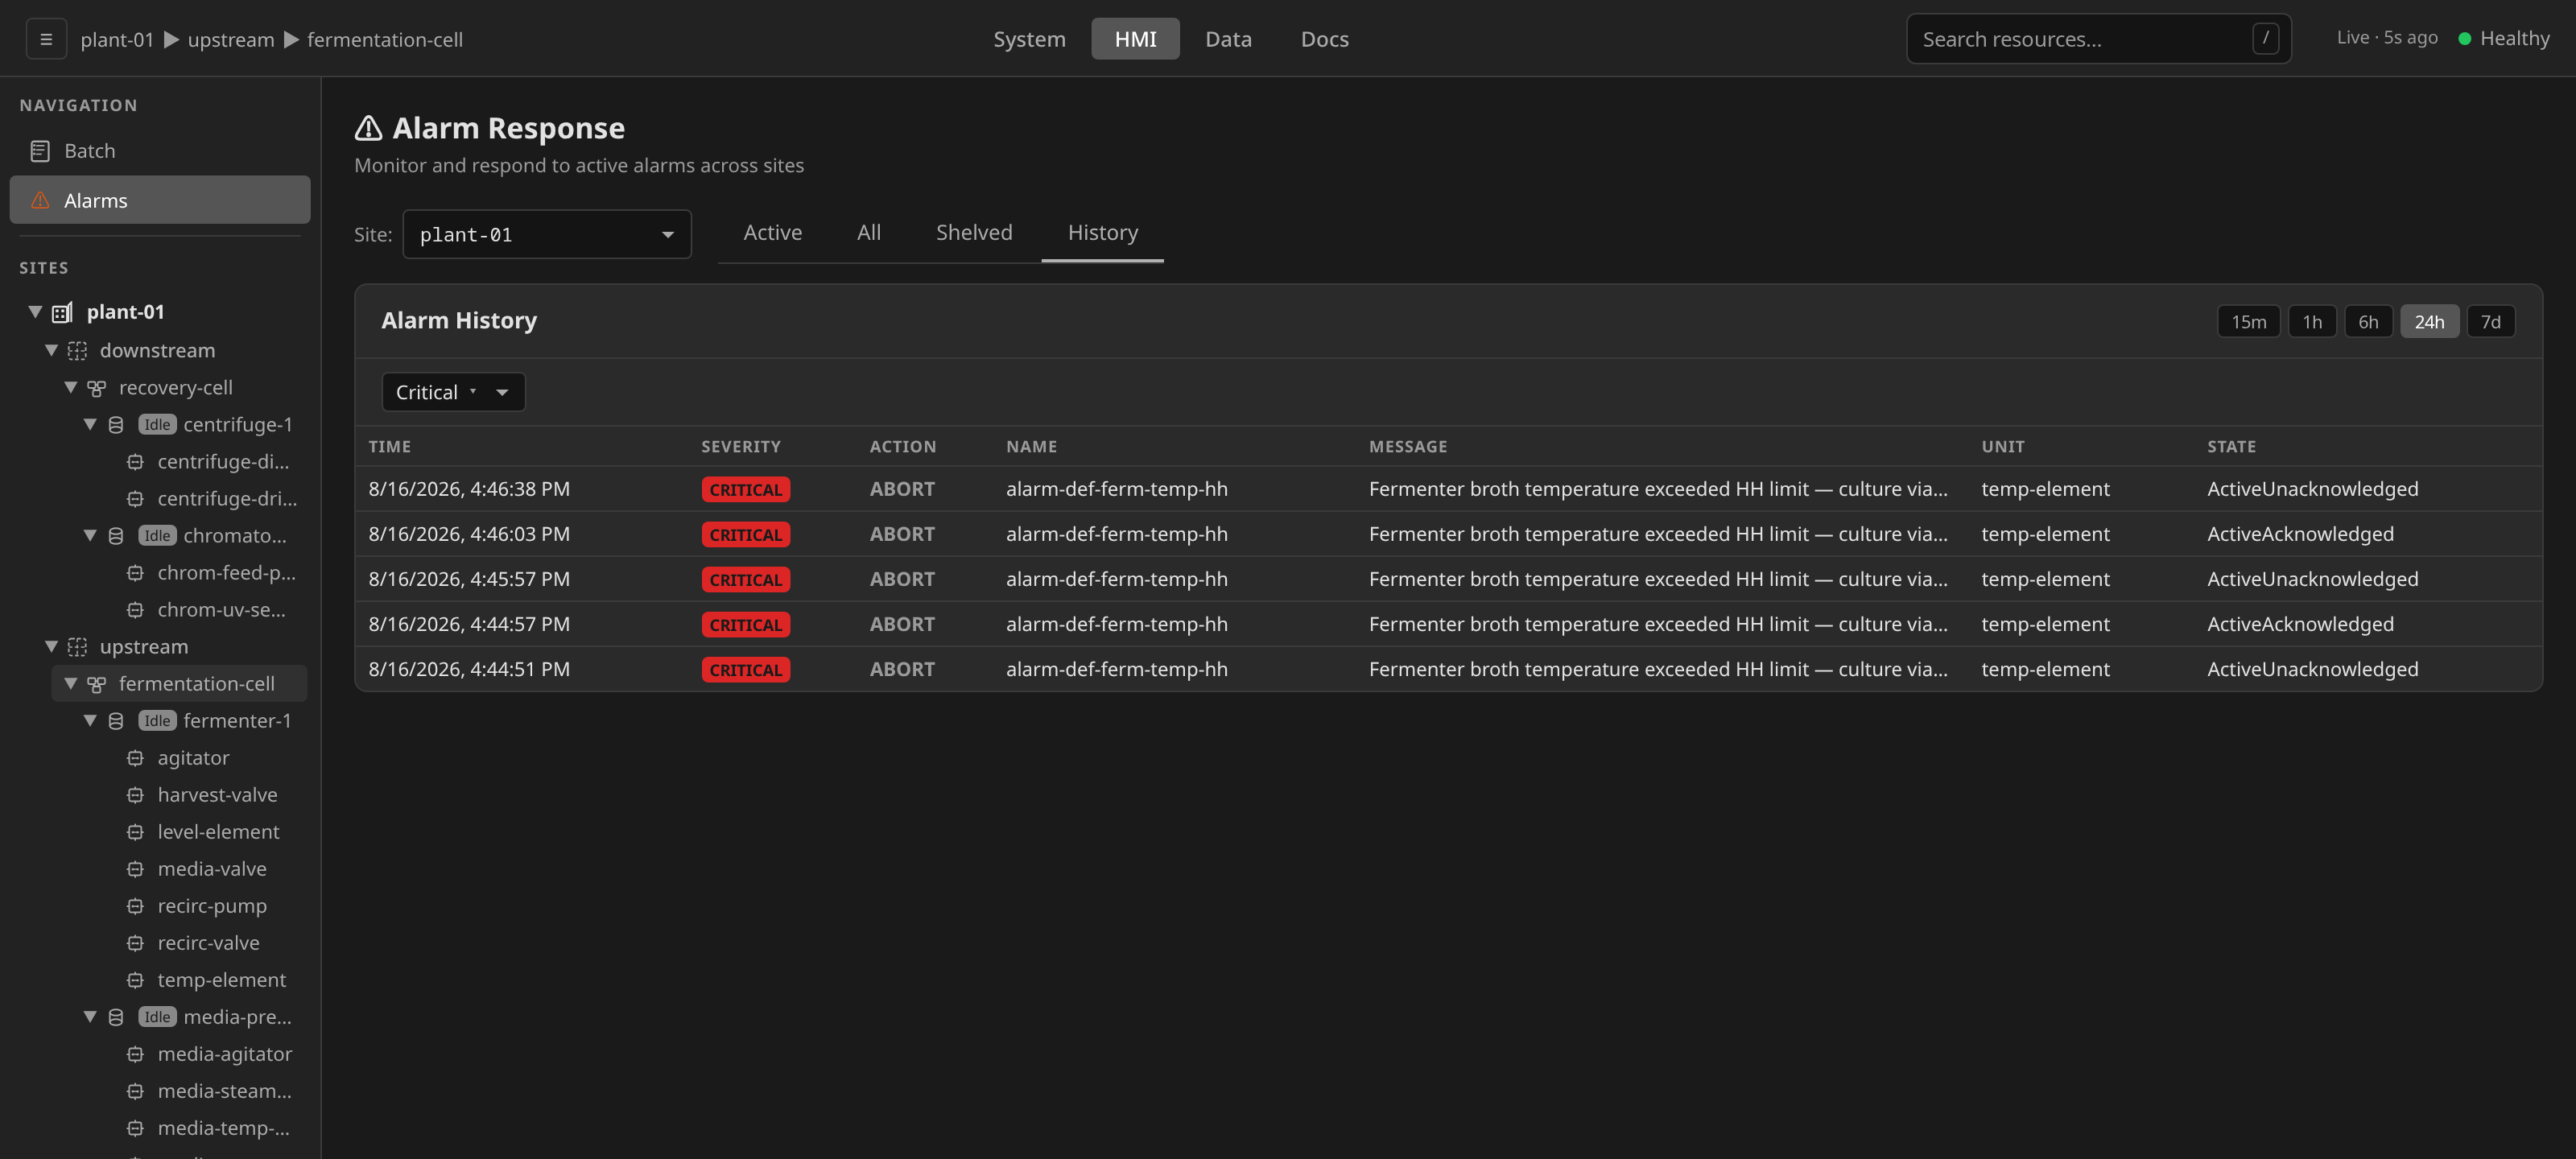Open the Critical severity filter dropdown
The height and width of the screenshot is (1159, 2576).
tap(453, 392)
